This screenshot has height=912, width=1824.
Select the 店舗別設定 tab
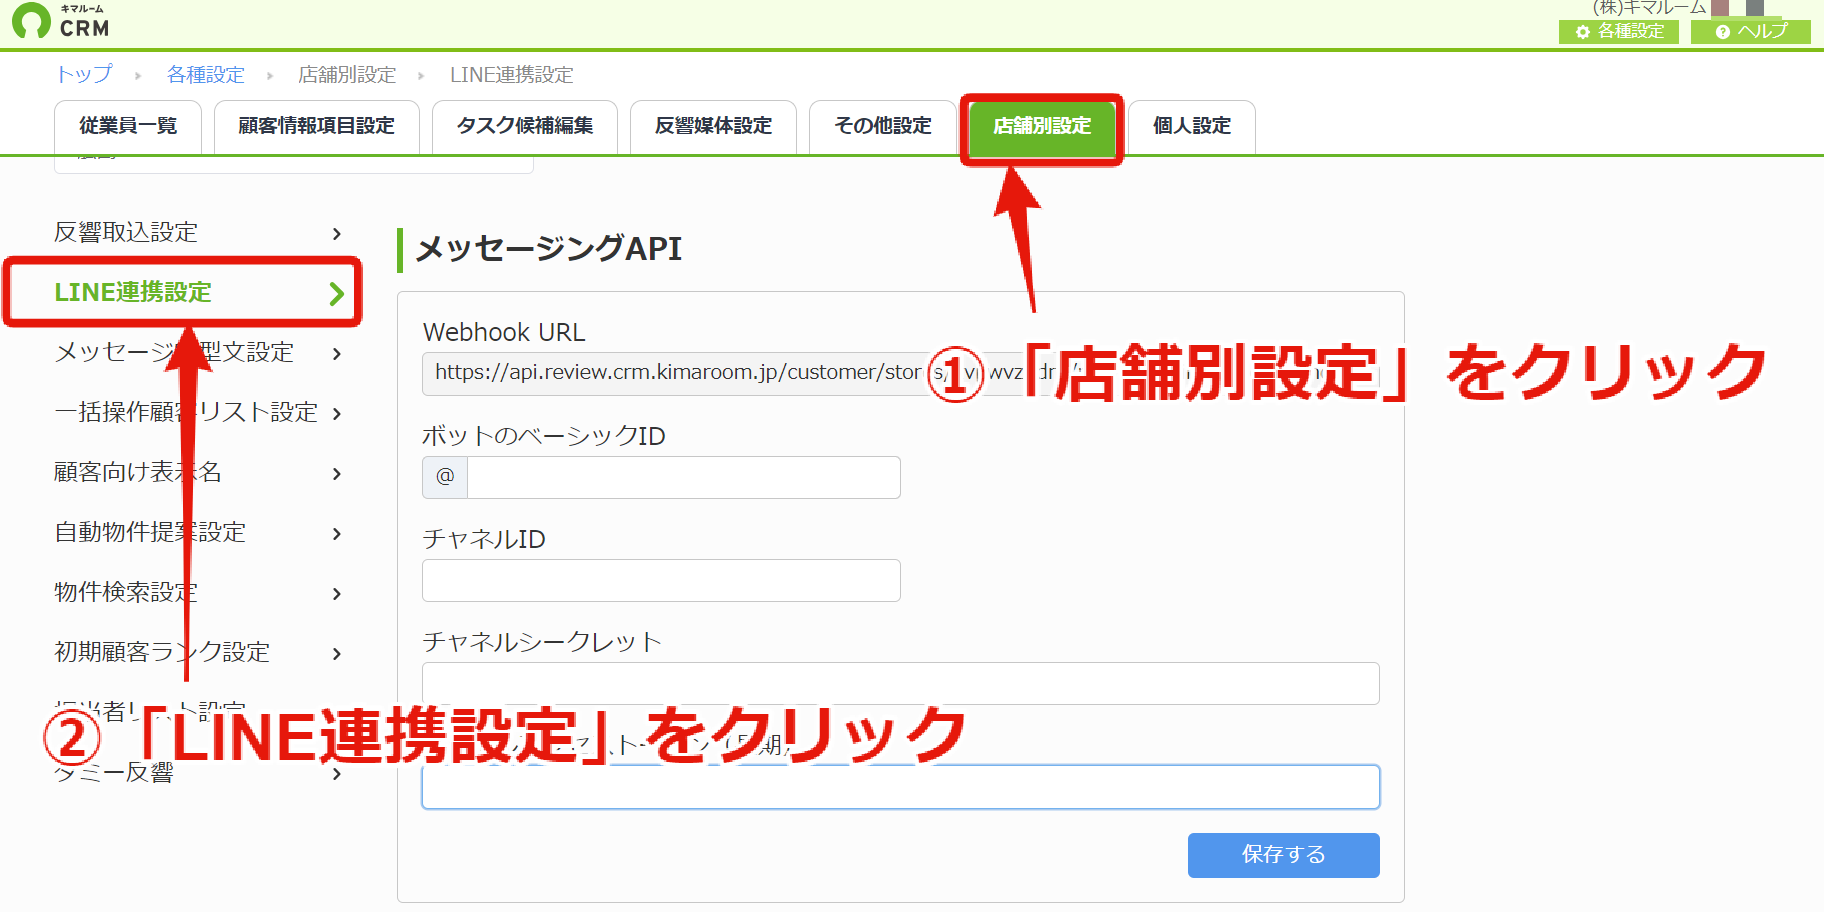point(1042,127)
